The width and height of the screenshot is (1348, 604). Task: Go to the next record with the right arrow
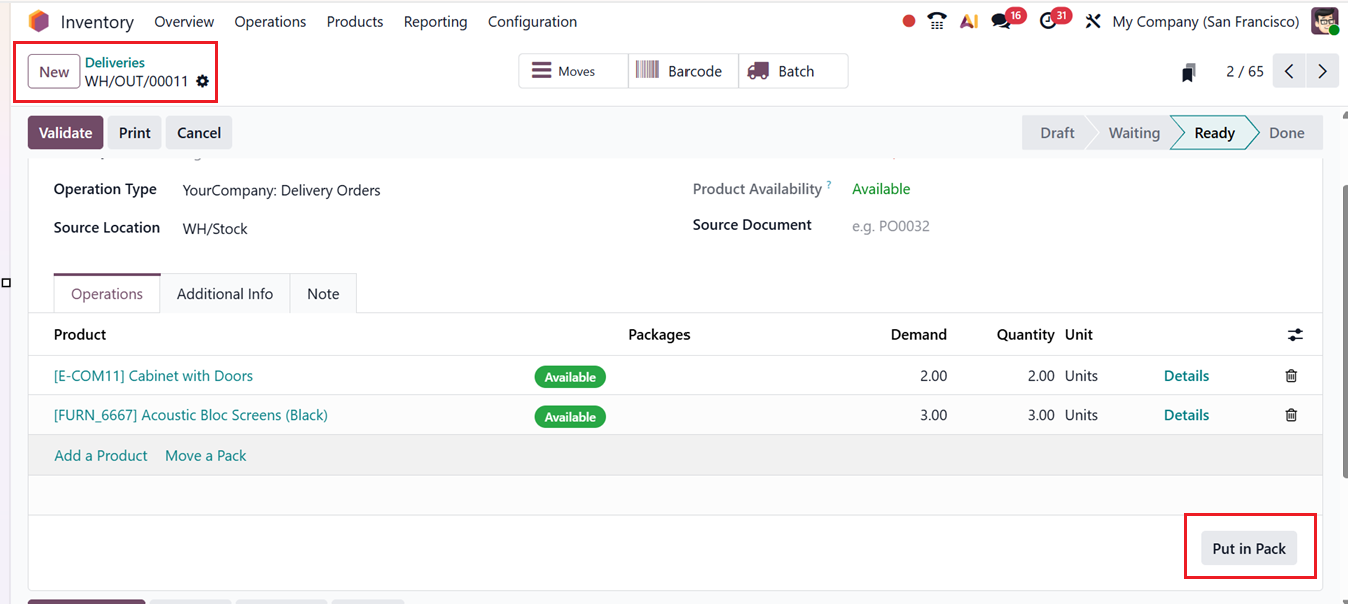(x=1322, y=70)
